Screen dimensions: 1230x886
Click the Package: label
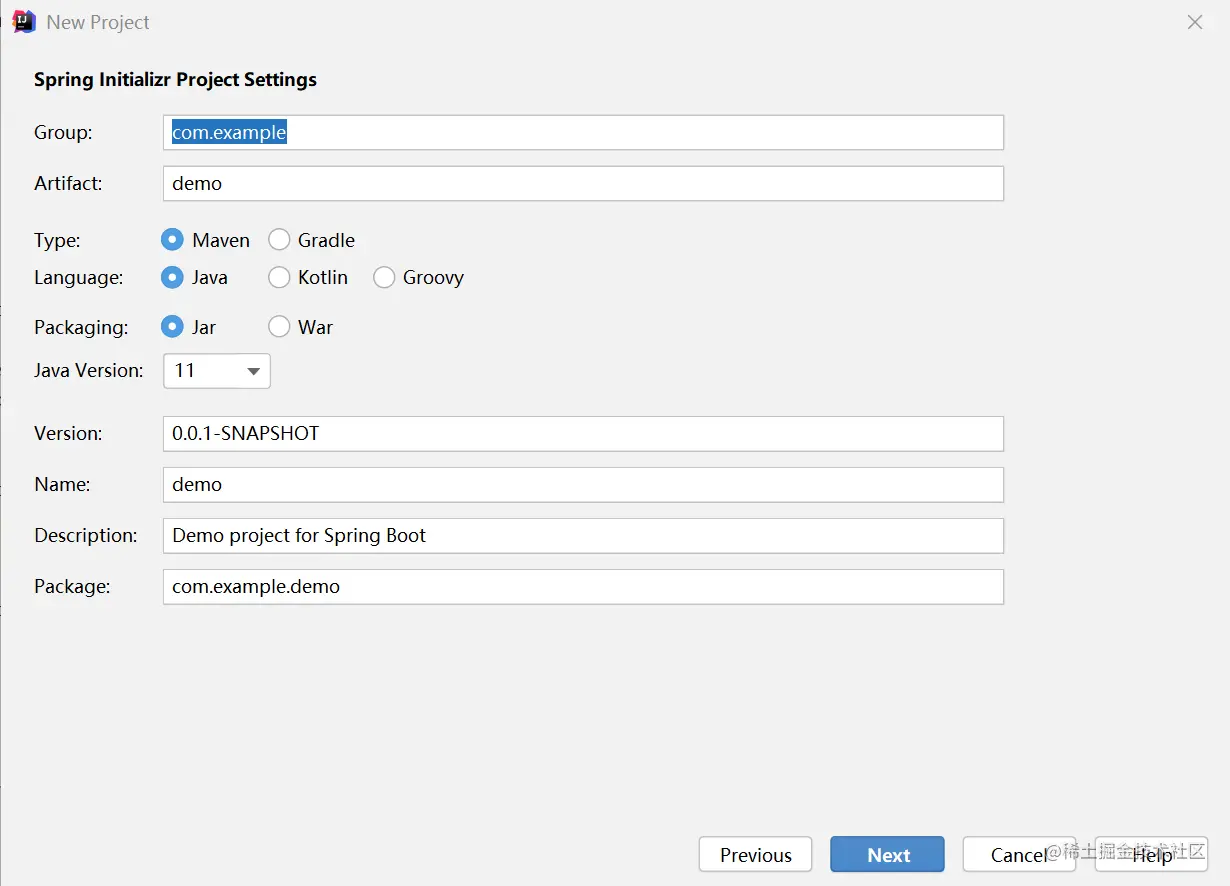(72, 586)
